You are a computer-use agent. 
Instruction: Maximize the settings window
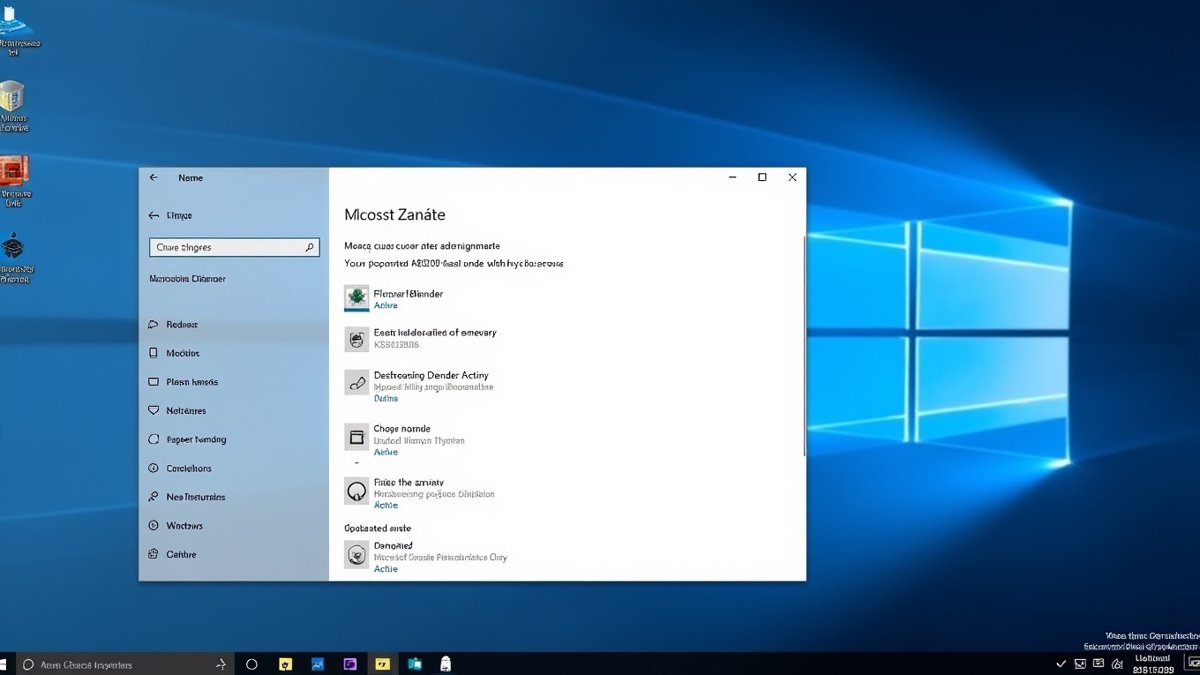click(x=762, y=177)
